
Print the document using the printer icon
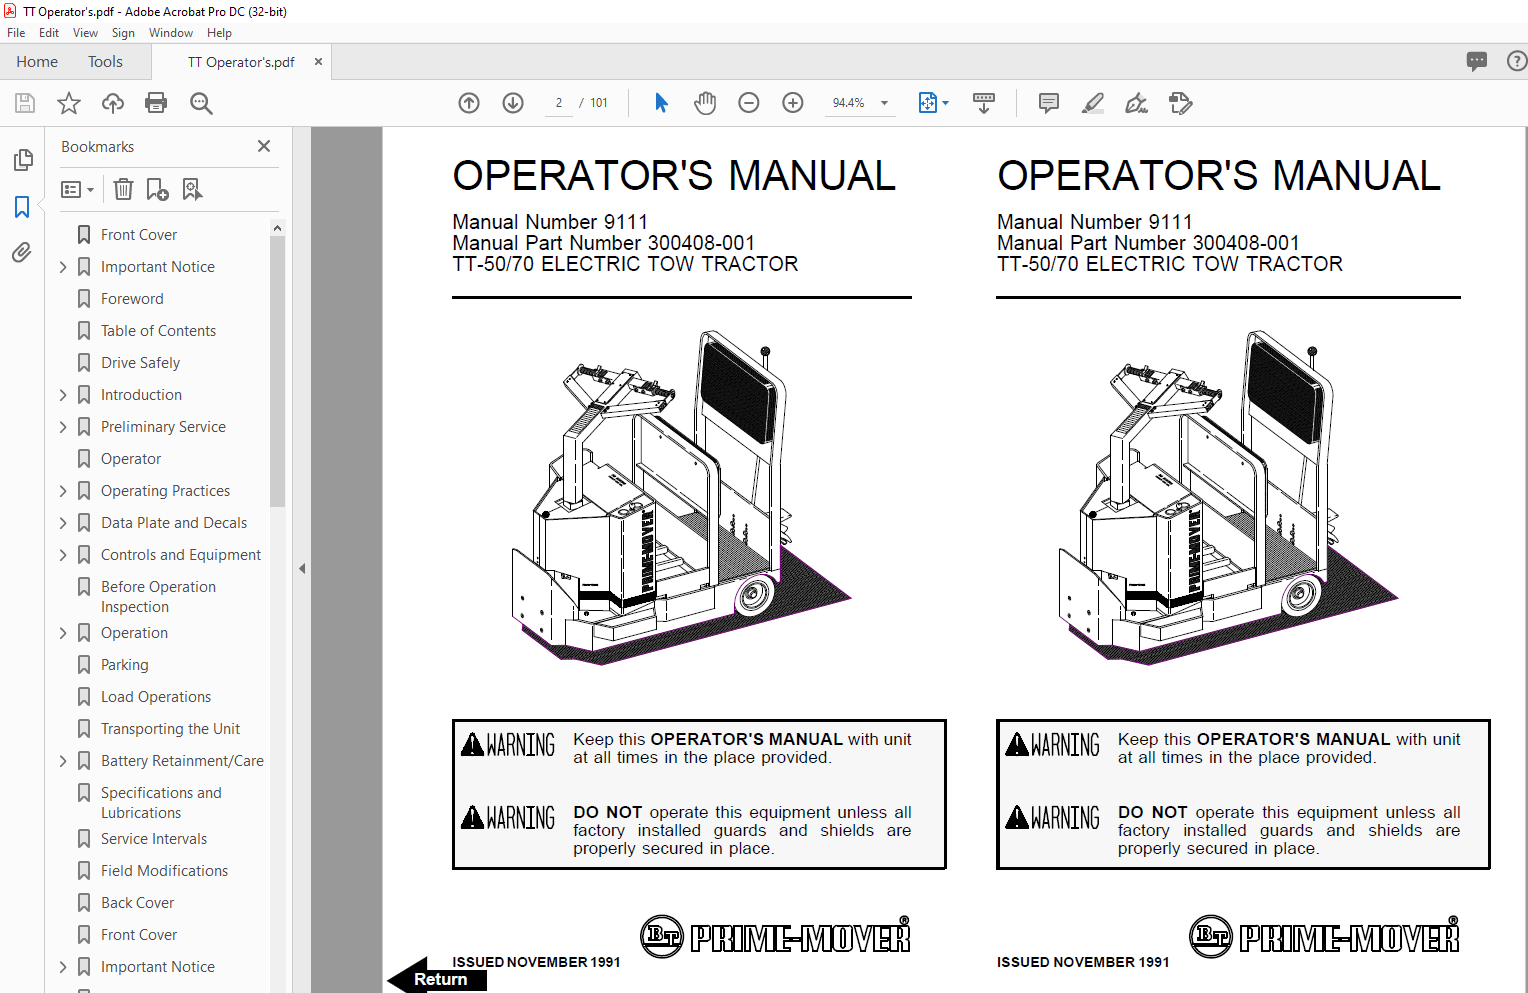click(156, 103)
